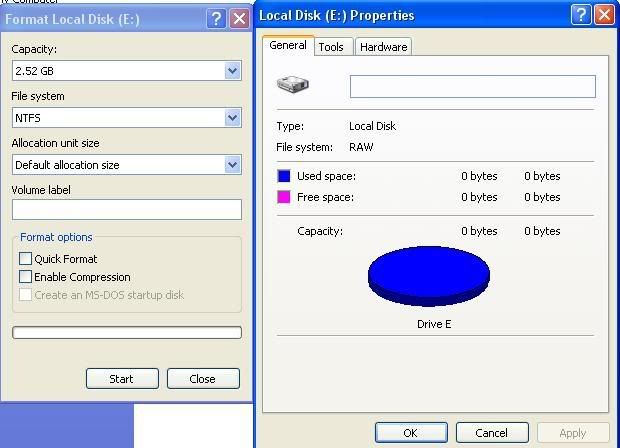Check Create an MS-DOS startup disk

point(25,295)
